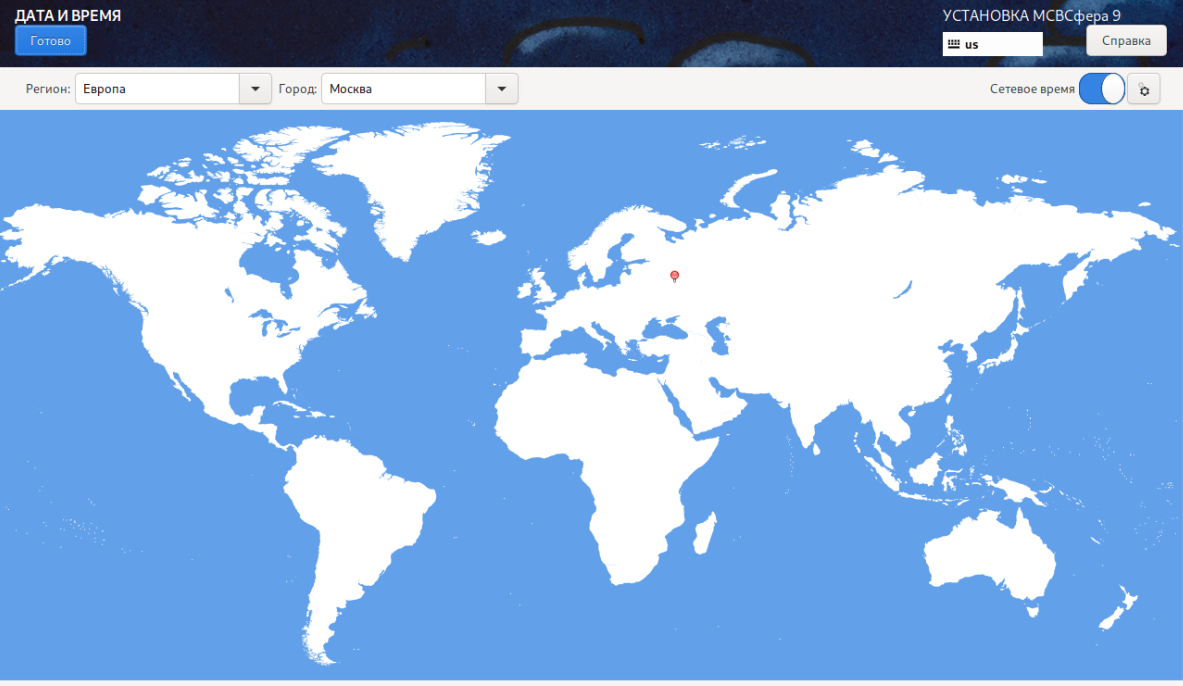Click Iceland on the world map
The width and height of the screenshot is (1183, 686).
click(x=491, y=237)
